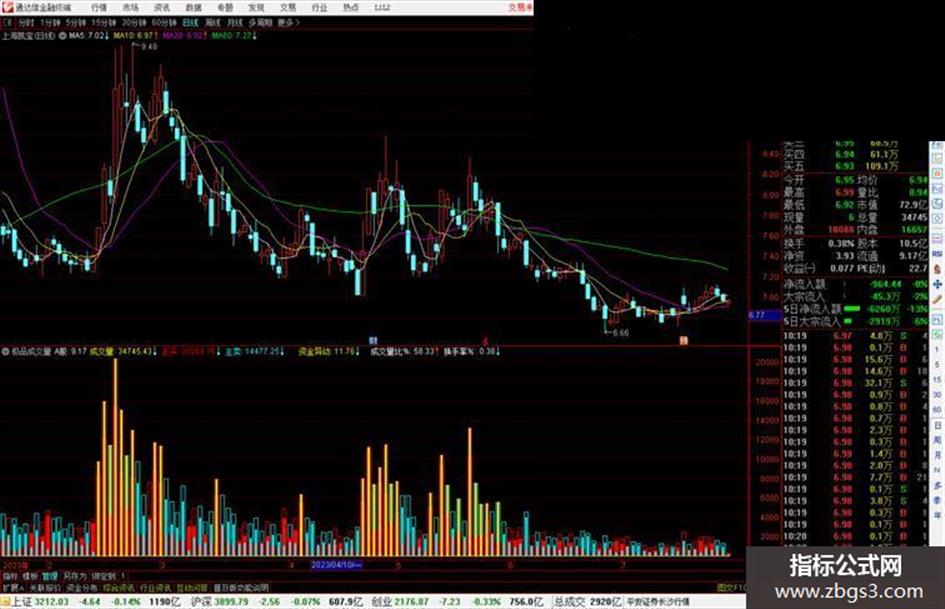
Task: Click the 季 period button in sidebar
Action: (x=937, y=499)
